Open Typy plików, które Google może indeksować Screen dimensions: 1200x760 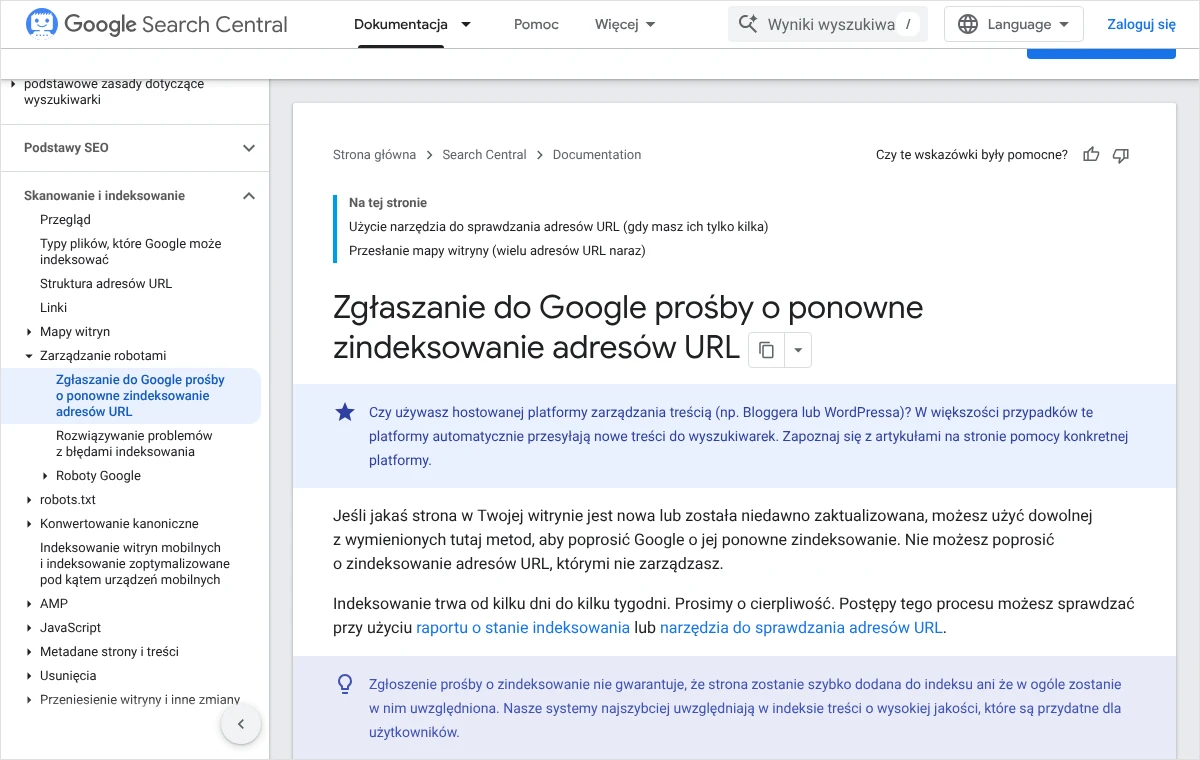pos(131,252)
